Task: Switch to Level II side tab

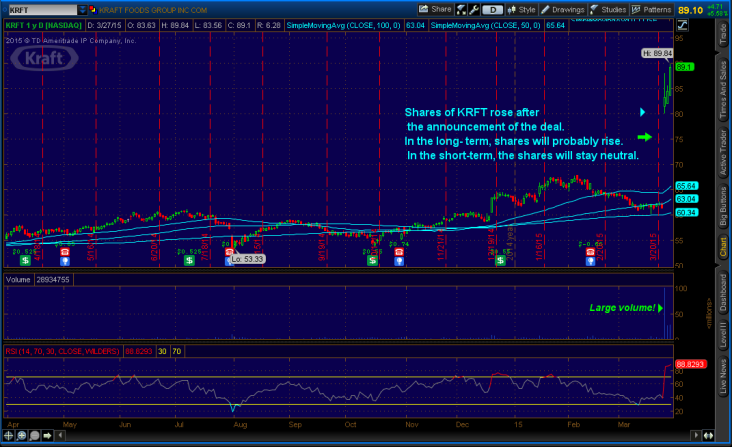Action: [723, 335]
